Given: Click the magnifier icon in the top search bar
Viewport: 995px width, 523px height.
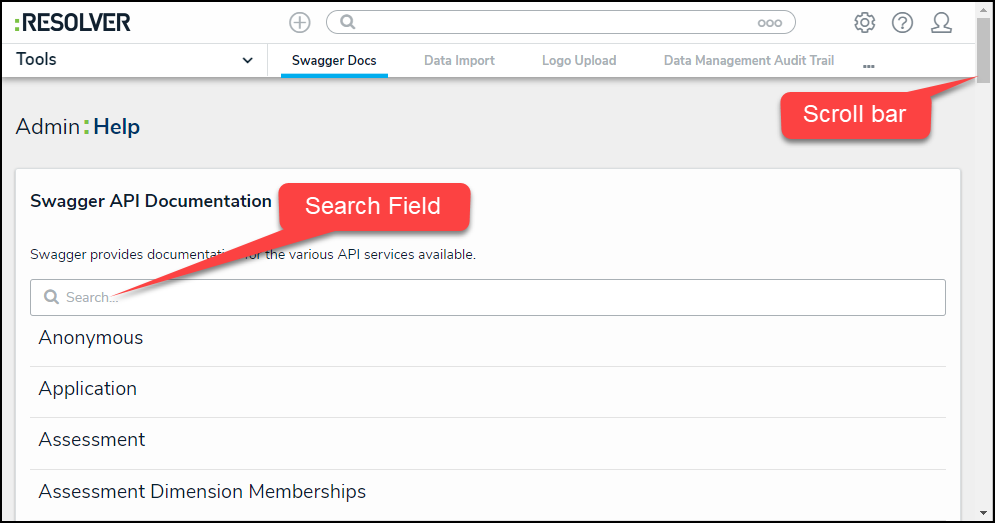Looking at the screenshot, I should 348,22.
